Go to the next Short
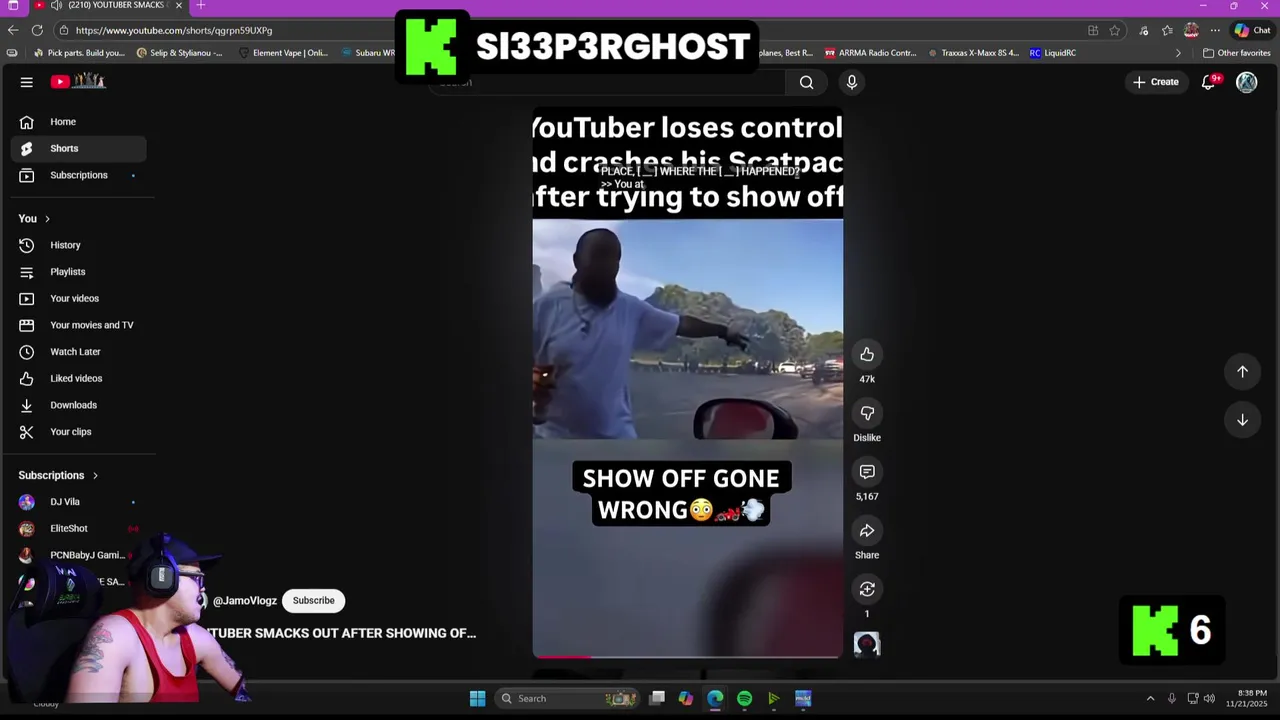Image resolution: width=1280 pixels, height=720 pixels. tap(1242, 420)
